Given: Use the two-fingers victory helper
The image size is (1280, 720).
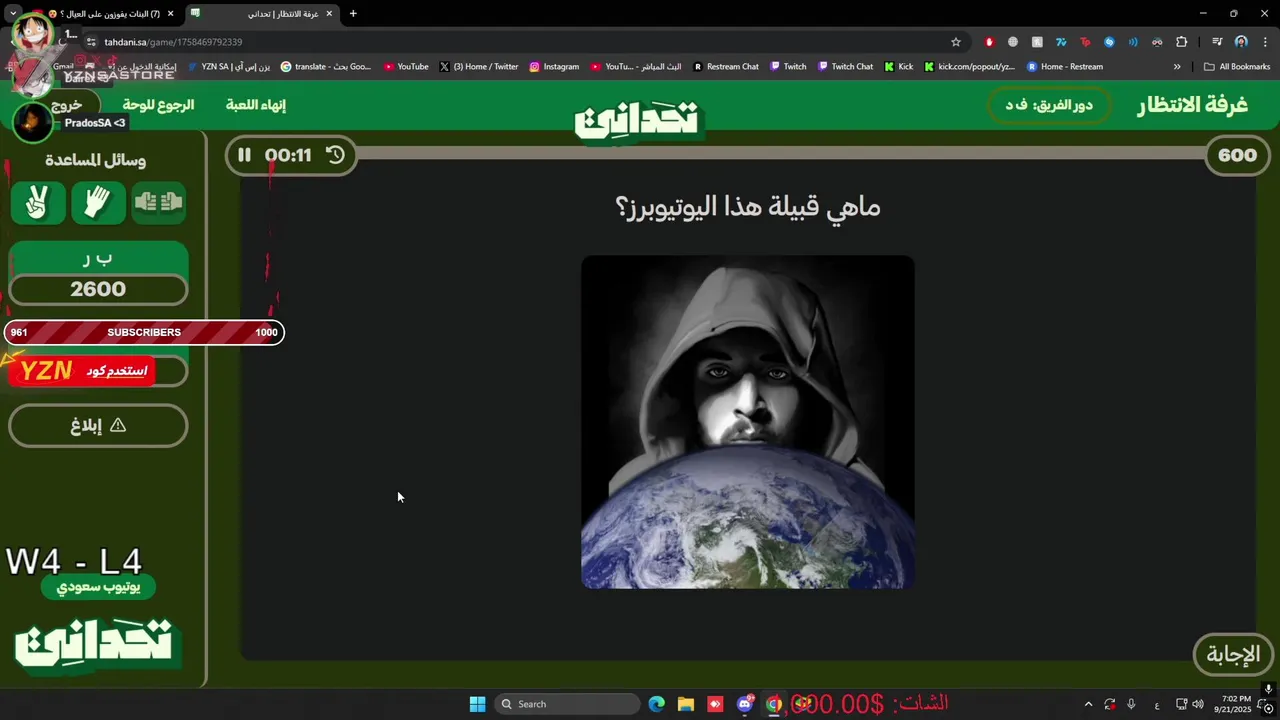Looking at the screenshot, I should click(38, 203).
